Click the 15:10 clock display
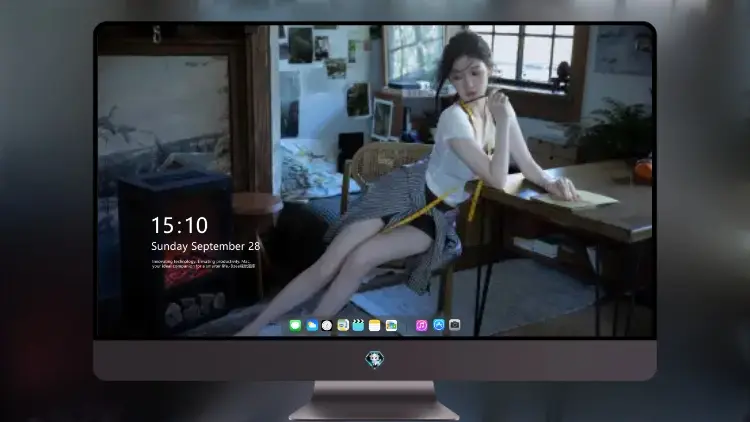 (179, 225)
